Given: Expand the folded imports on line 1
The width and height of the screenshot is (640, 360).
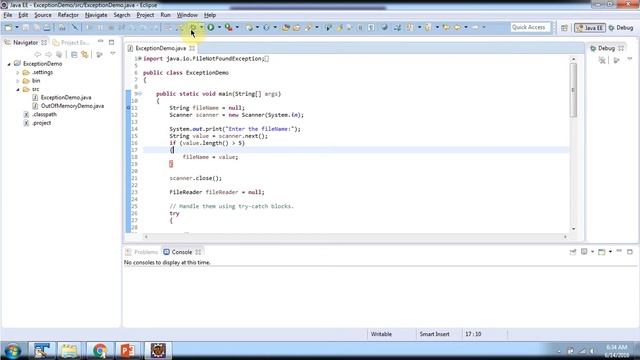Looking at the screenshot, I should click(139, 59).
